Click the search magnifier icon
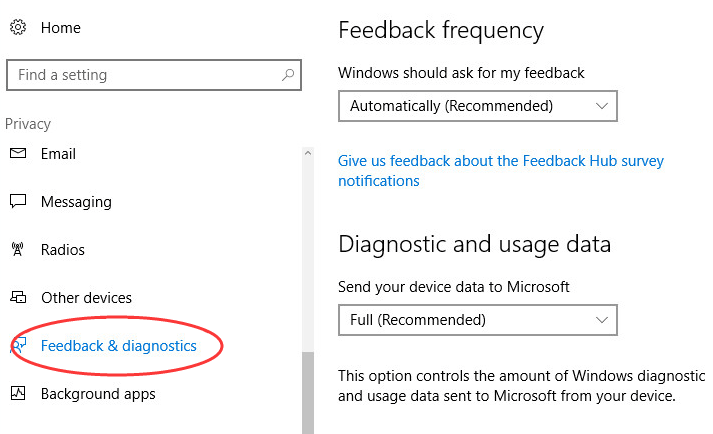 coord(288,75)
